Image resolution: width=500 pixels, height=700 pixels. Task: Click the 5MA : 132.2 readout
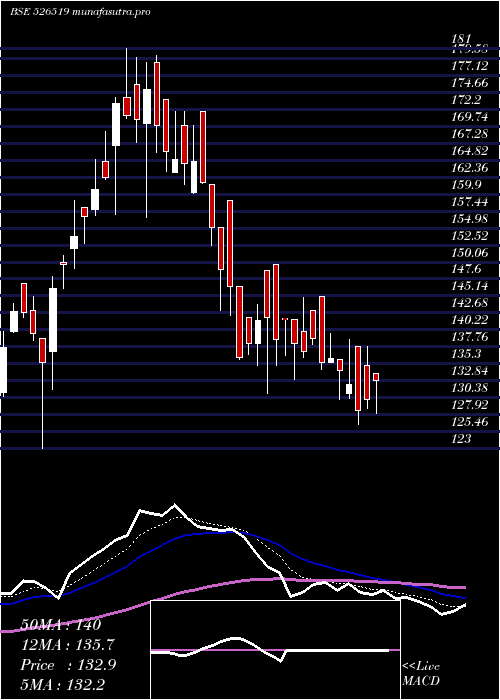click(62, 684)
